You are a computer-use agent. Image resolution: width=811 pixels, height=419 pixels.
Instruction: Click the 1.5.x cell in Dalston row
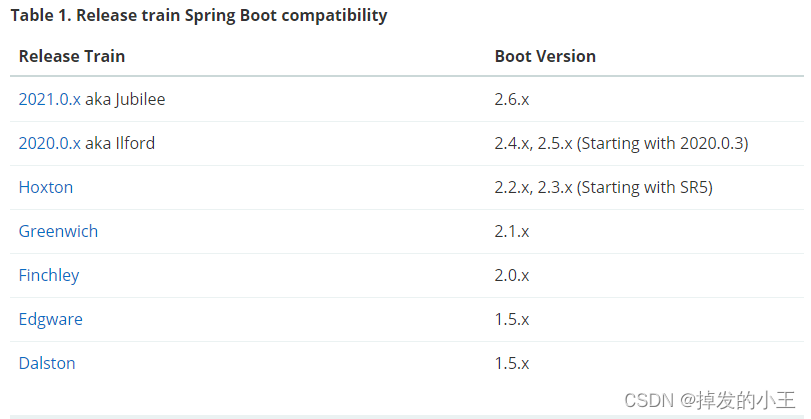point(512,363)
